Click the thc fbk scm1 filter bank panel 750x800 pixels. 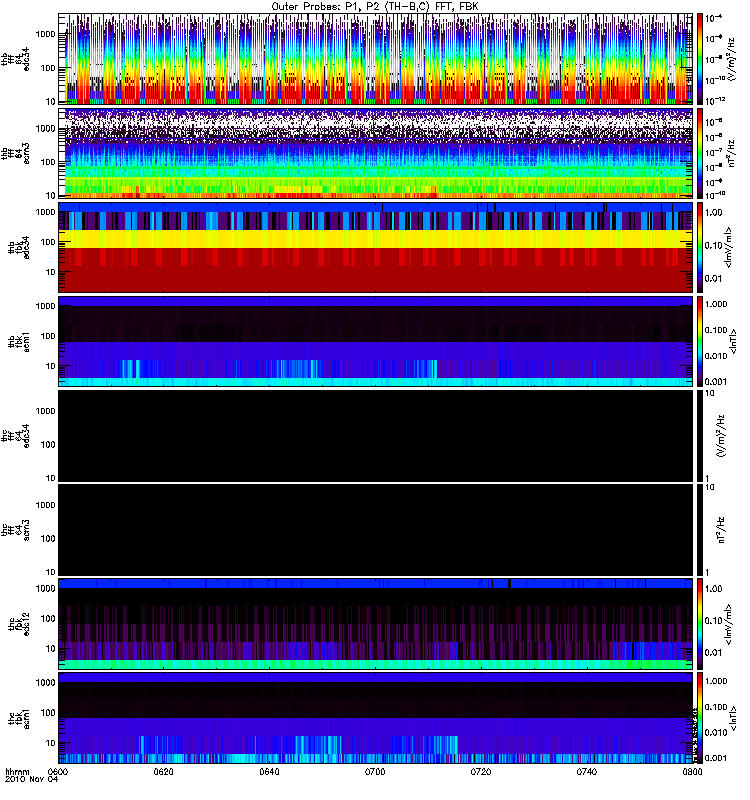pyautogui.click(x=376, y=718)
